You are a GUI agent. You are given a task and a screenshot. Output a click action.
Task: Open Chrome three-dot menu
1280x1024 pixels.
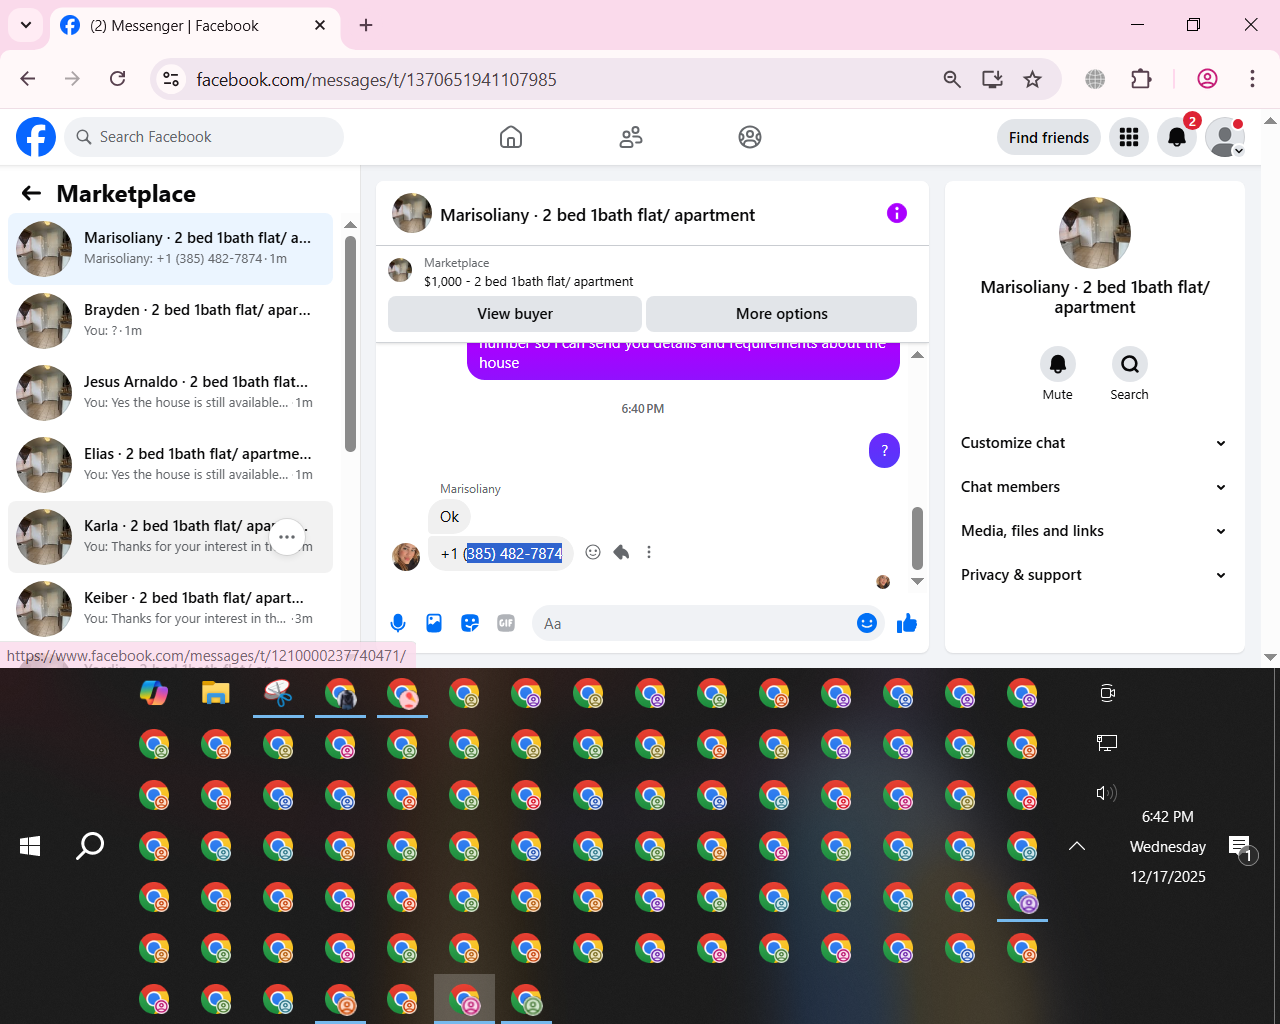pos(1252,79)
